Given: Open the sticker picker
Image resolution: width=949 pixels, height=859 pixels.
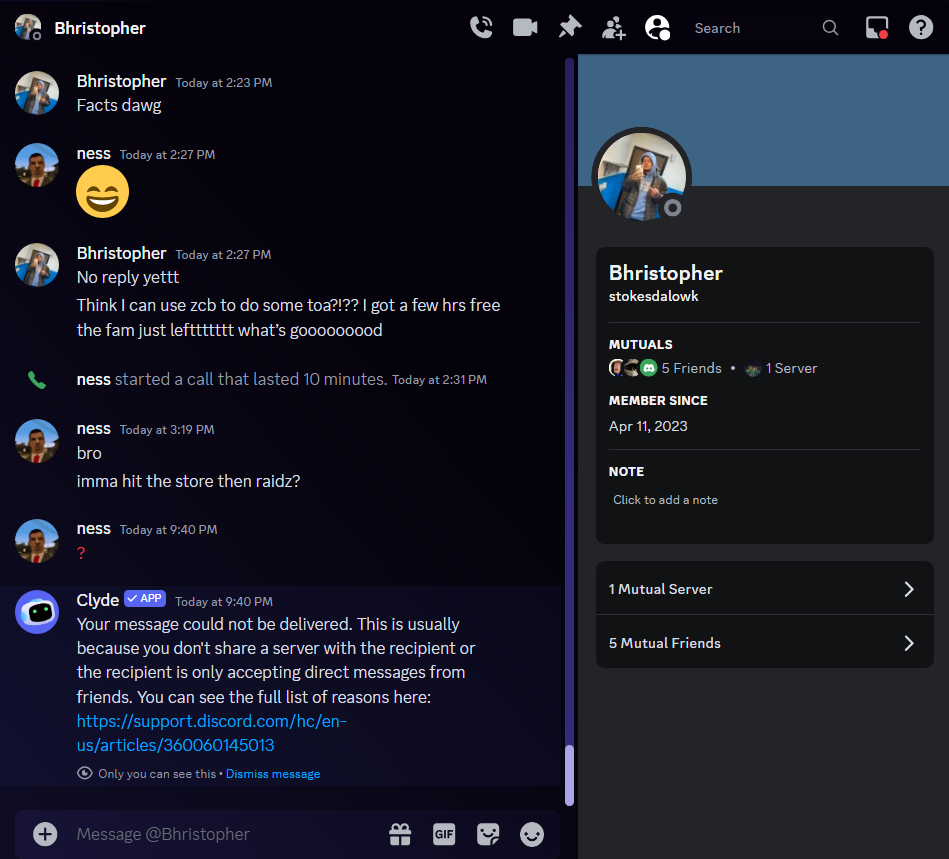Looking at the screenshot, I should (488, 834).
